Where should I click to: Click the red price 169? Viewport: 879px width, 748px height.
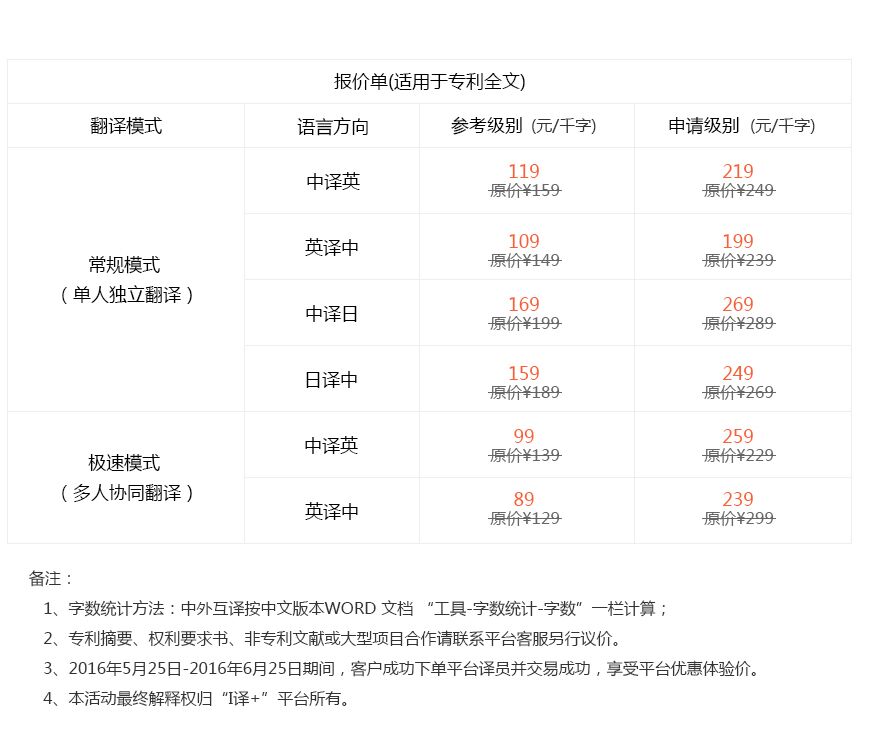click(524, 304)
